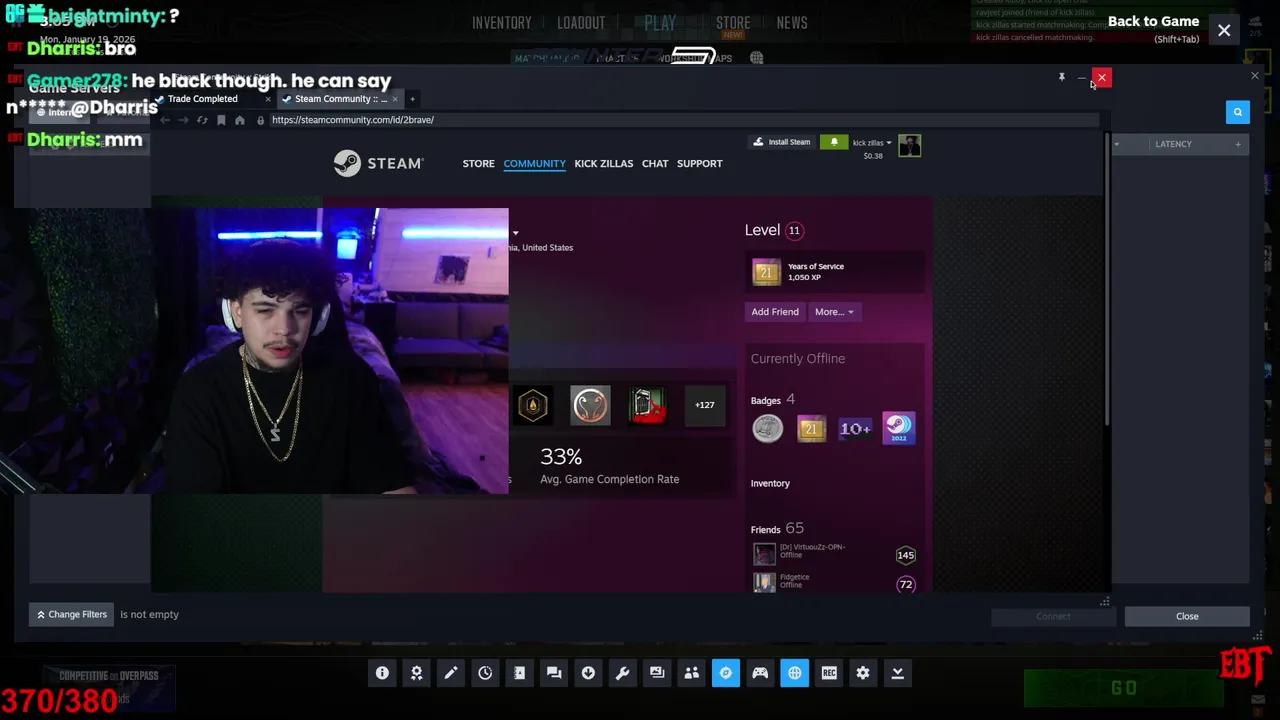Expand Change Filters in server browser
The image size is (1280, 720).
click(71, 615)
